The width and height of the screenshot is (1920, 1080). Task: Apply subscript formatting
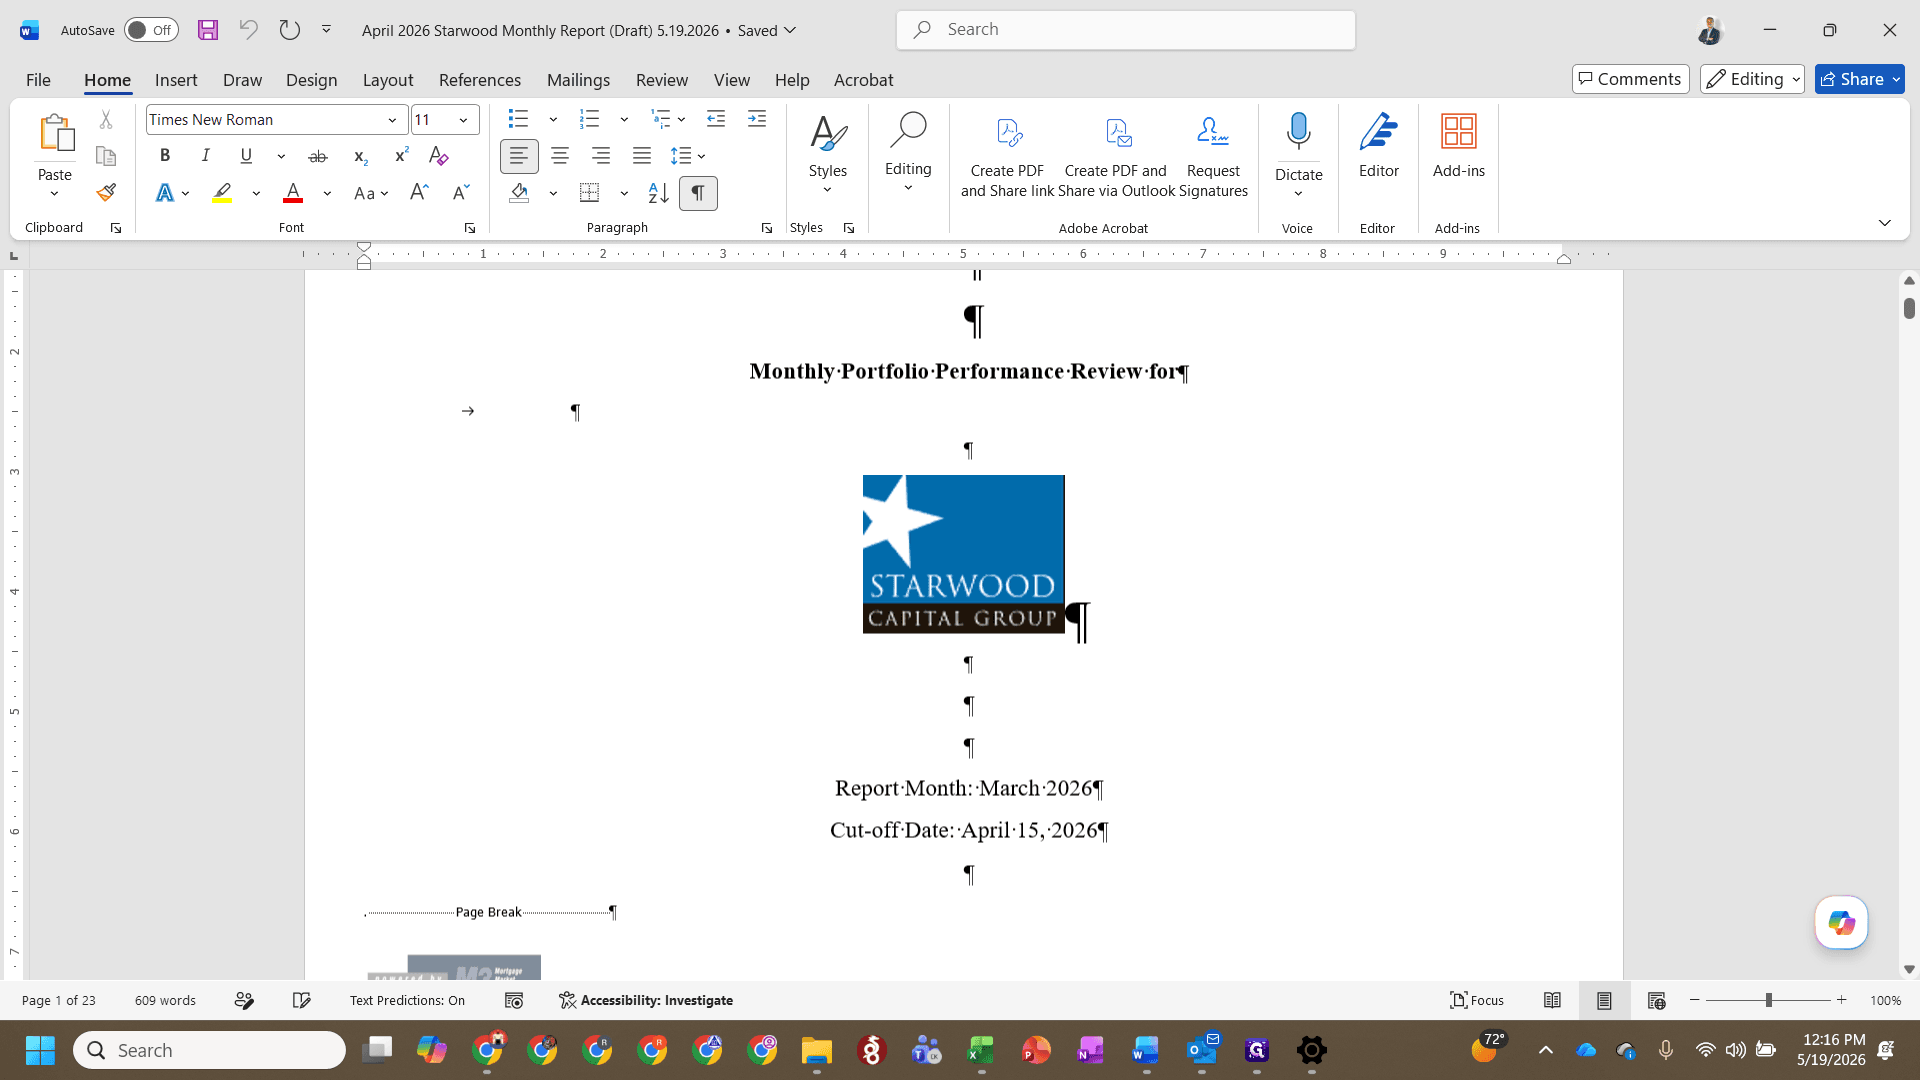(x=361, y=156)
